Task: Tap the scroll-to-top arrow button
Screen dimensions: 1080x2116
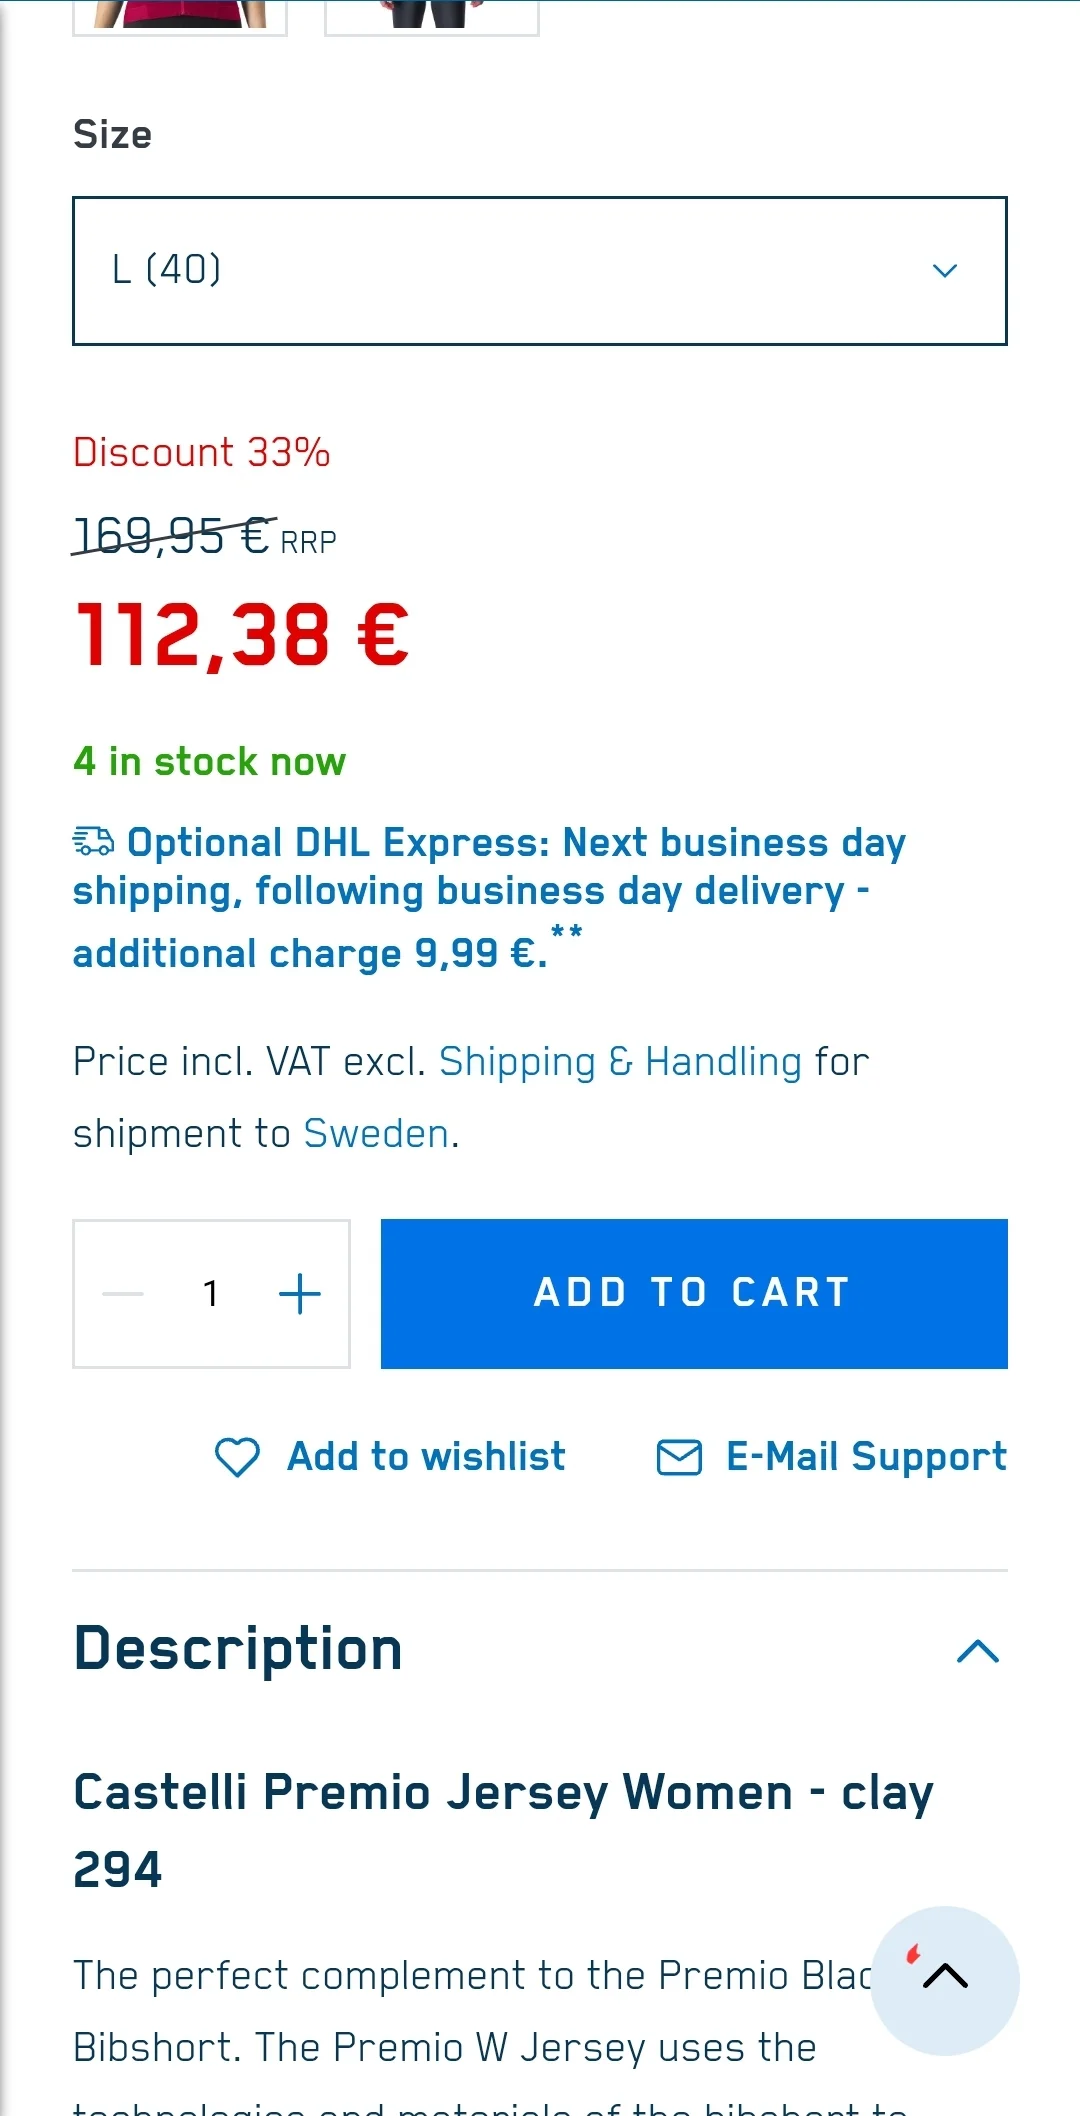Action: click(x=945, y=1977)
